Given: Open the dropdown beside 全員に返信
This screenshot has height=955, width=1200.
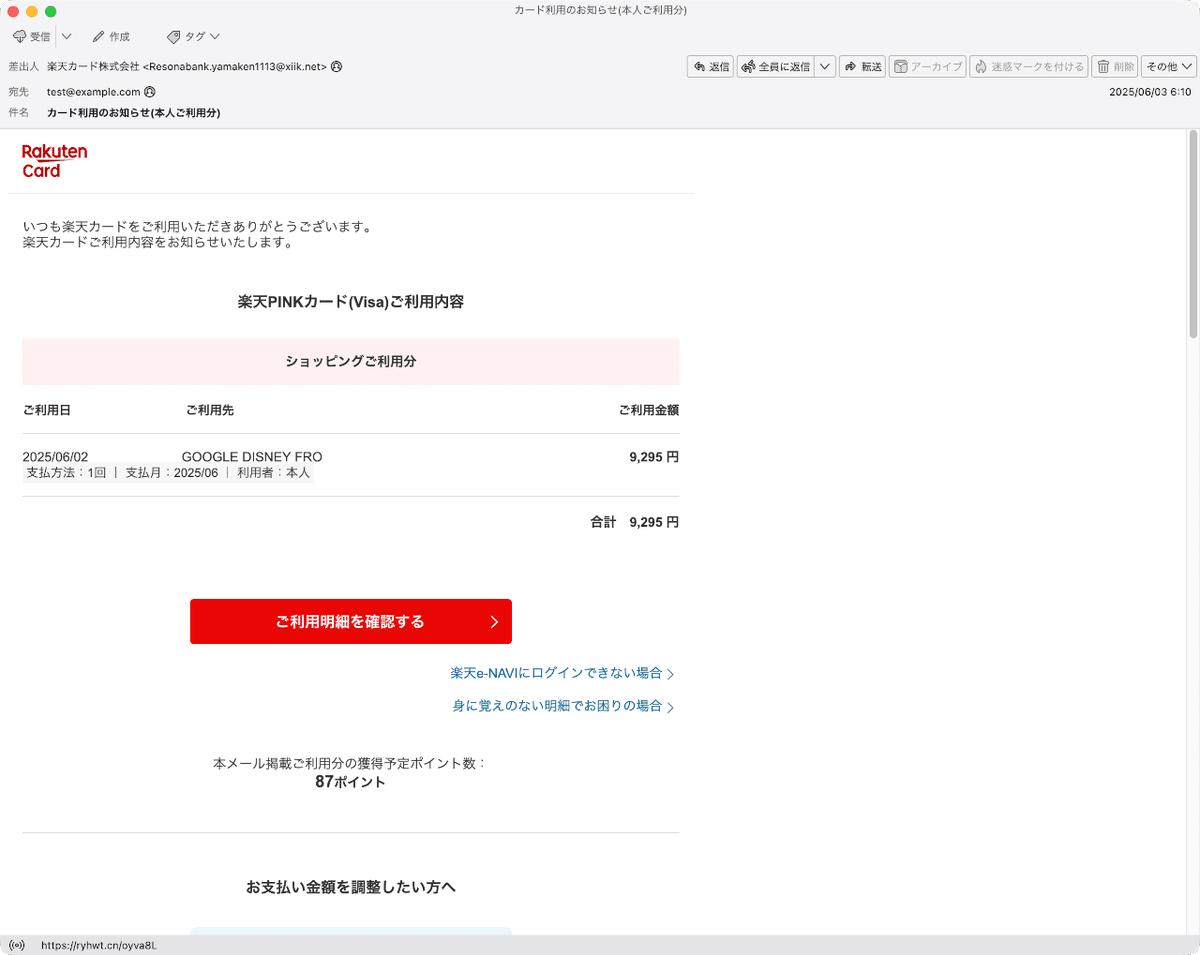Looking at the screenshot, I should 825,66.
